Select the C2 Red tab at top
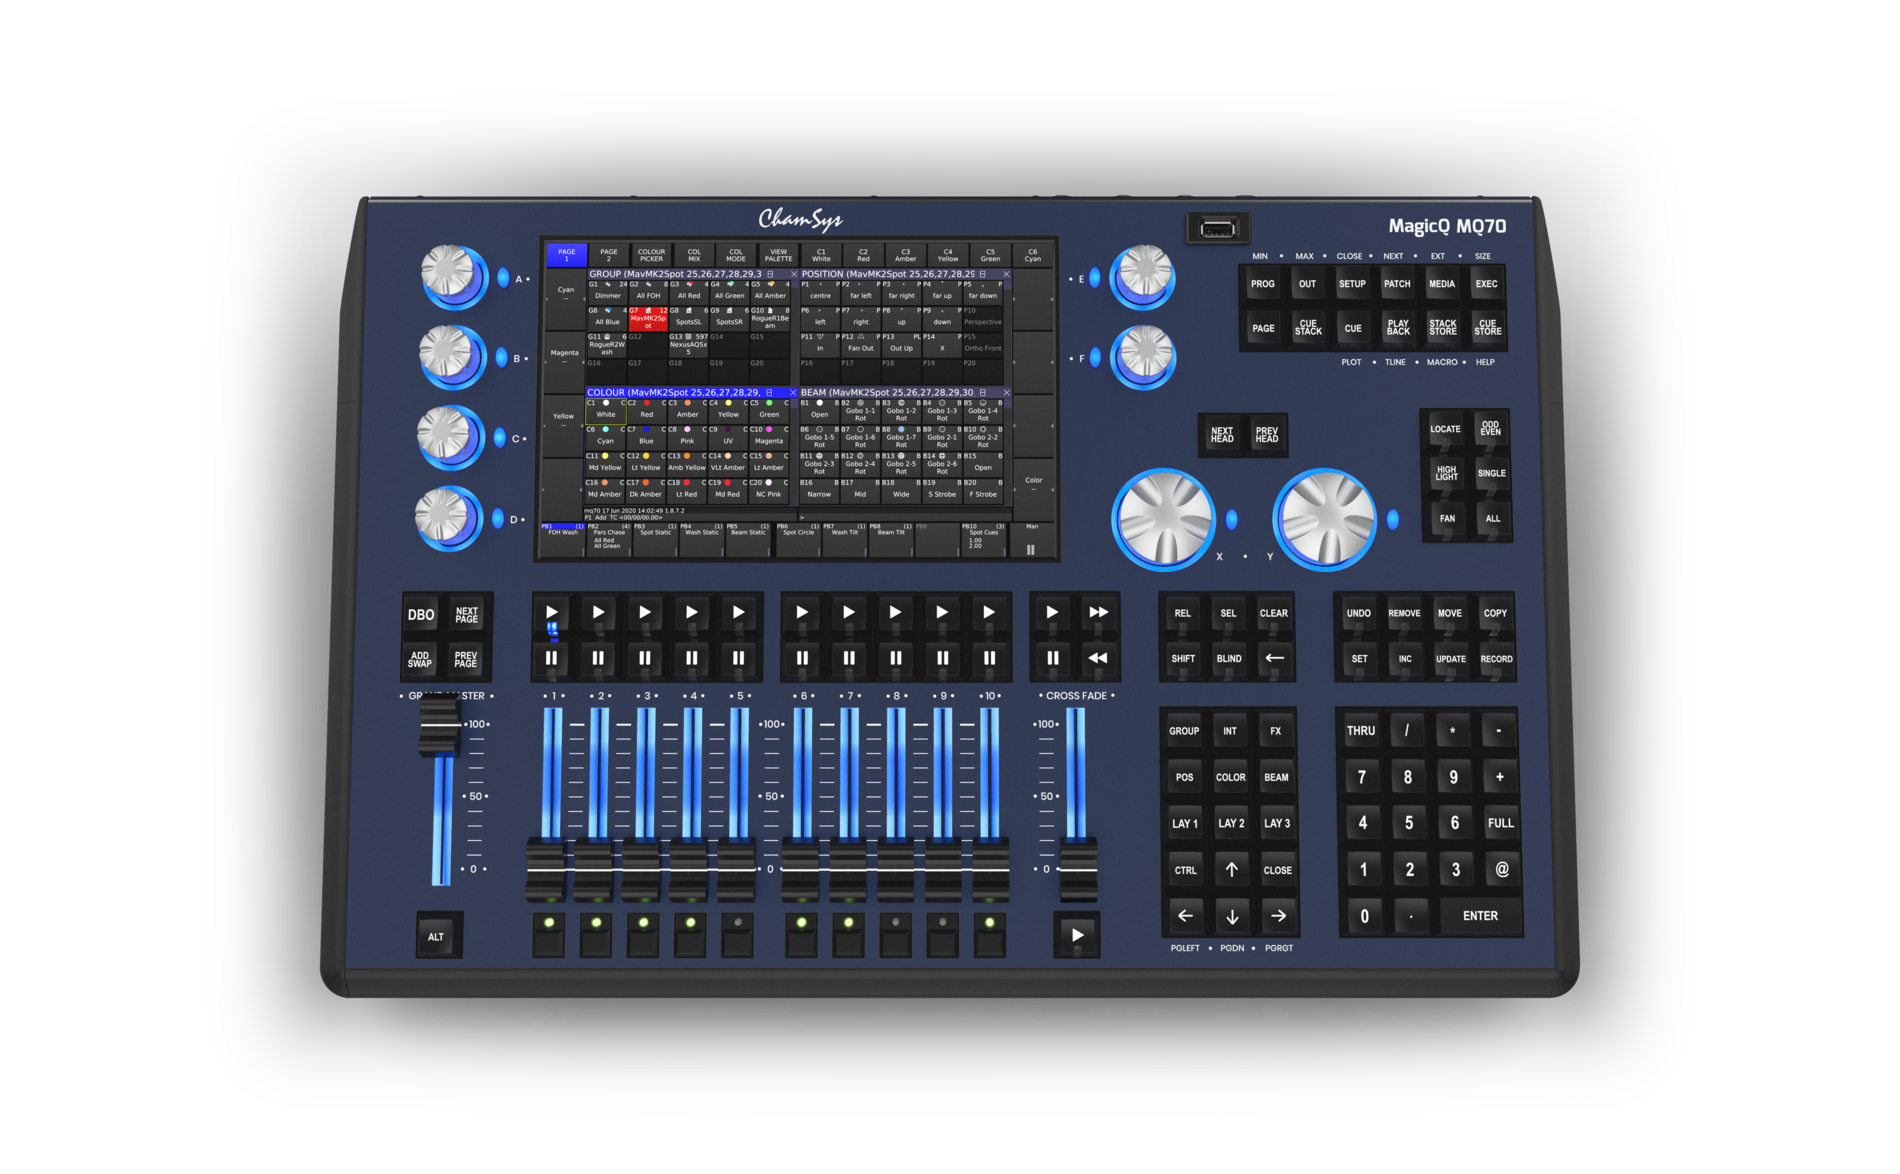 863,255
